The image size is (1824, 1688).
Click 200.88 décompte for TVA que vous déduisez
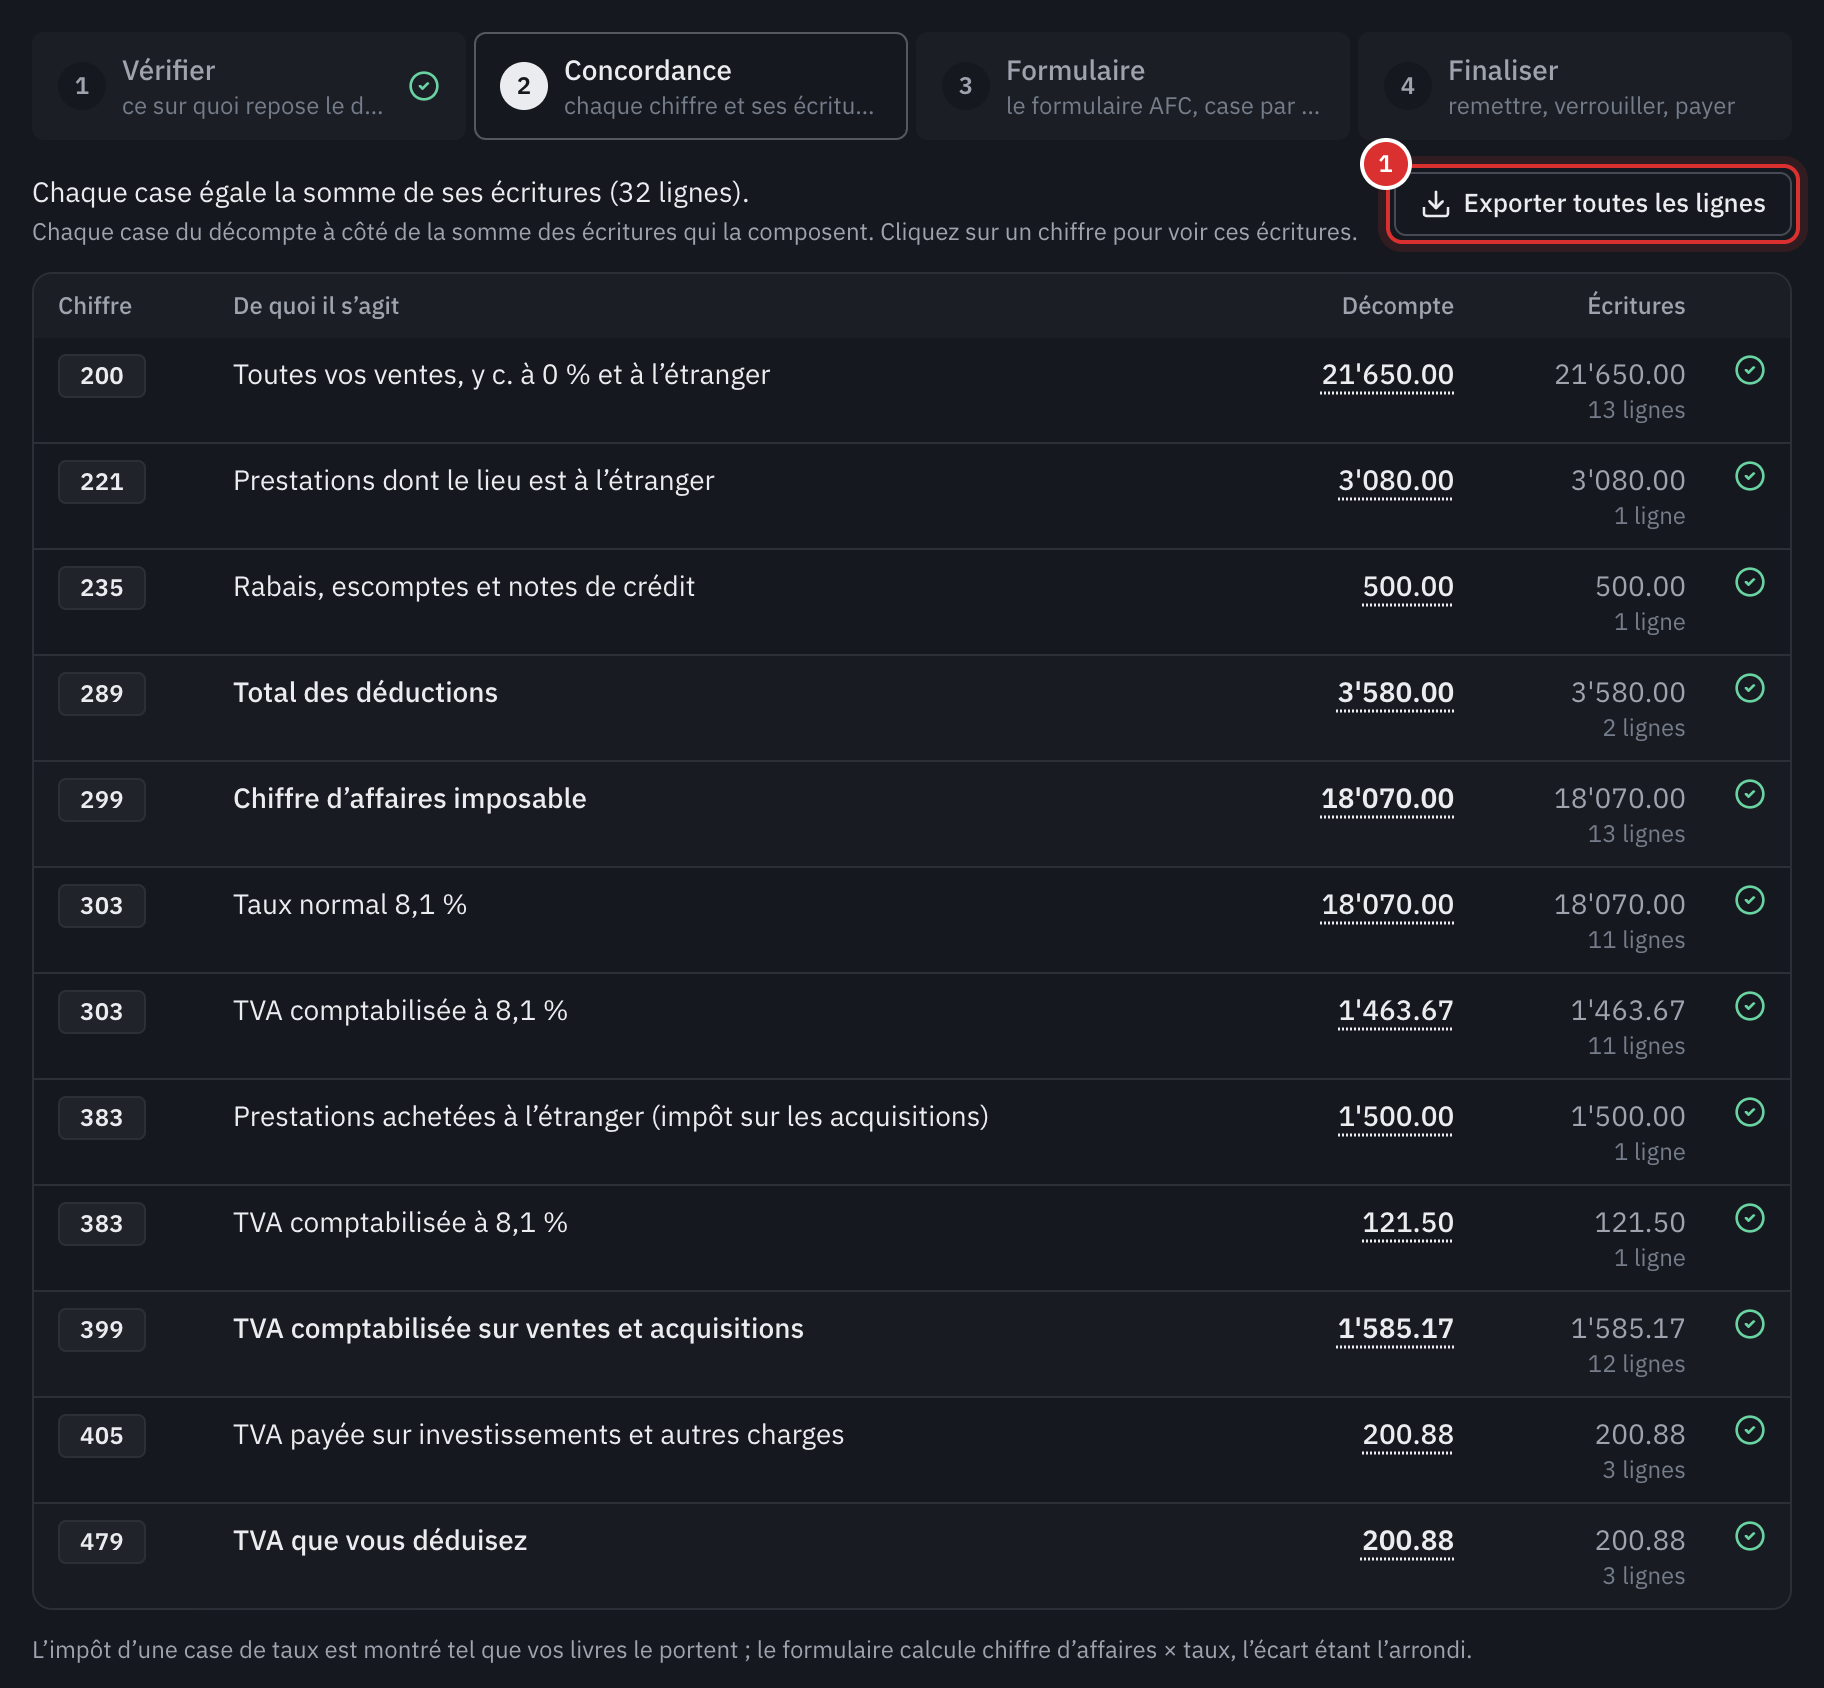click(x=1408, y=1541)
